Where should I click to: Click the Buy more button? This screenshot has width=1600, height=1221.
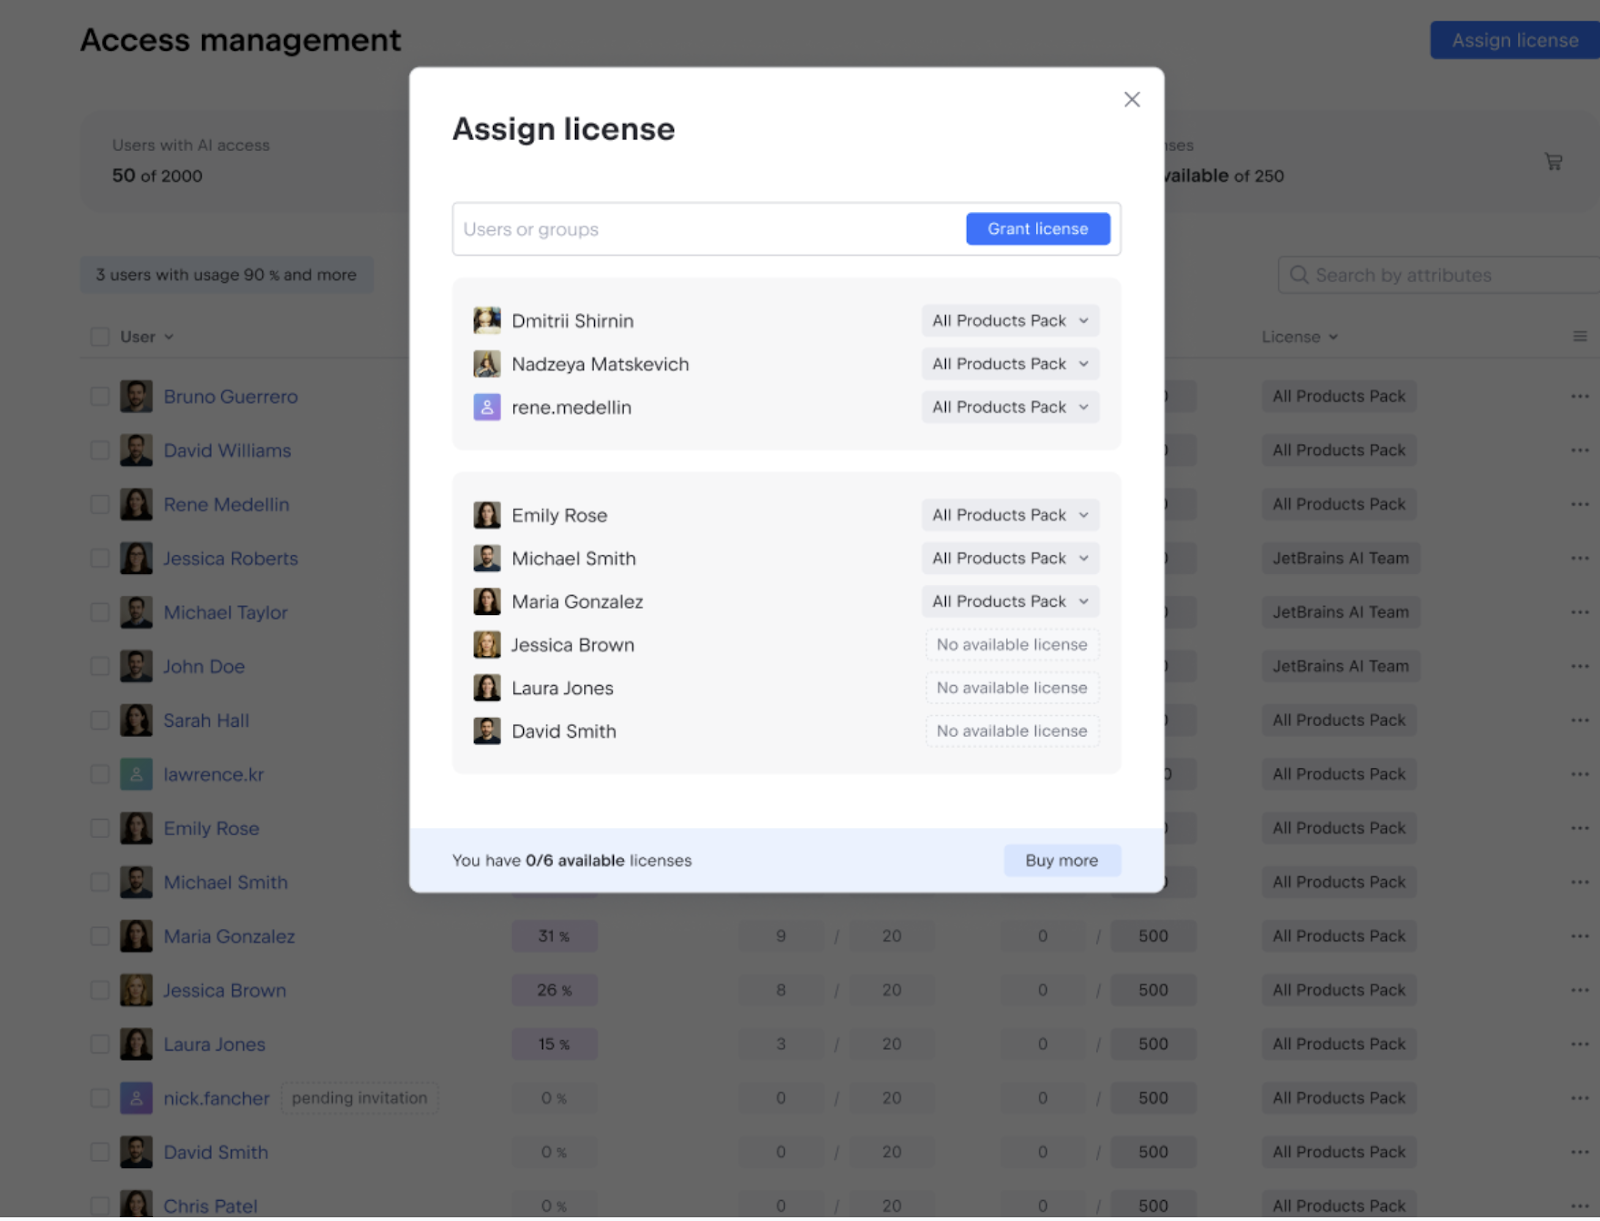[1061, 861]
